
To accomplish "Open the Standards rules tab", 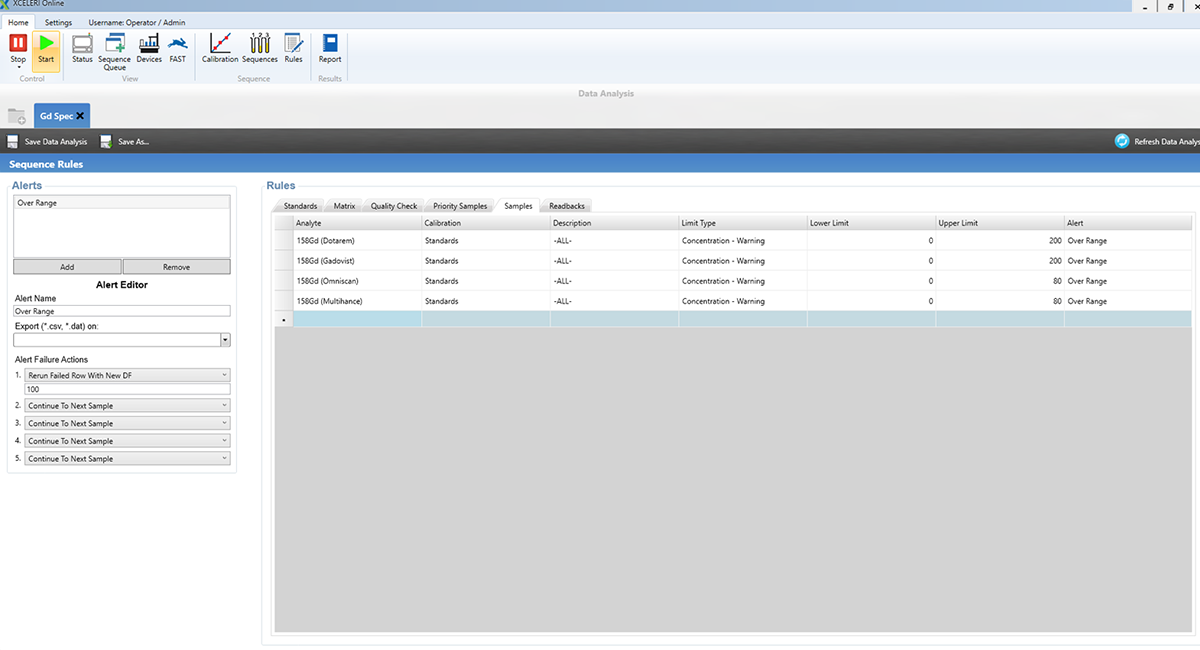I will click(x=300, y=206).
